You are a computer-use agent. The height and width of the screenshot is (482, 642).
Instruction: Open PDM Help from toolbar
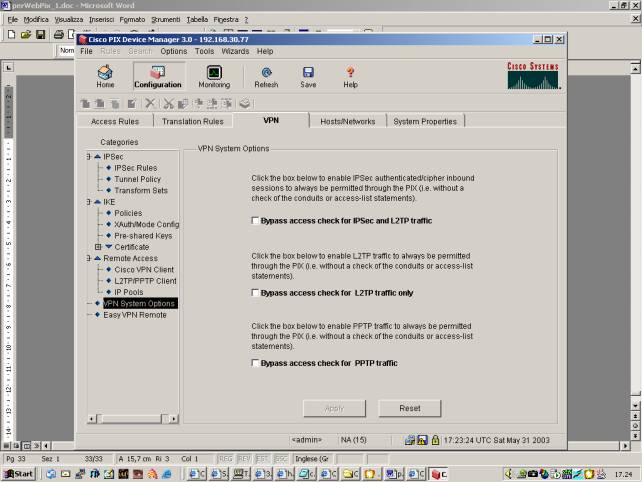(x=350, y=76)
